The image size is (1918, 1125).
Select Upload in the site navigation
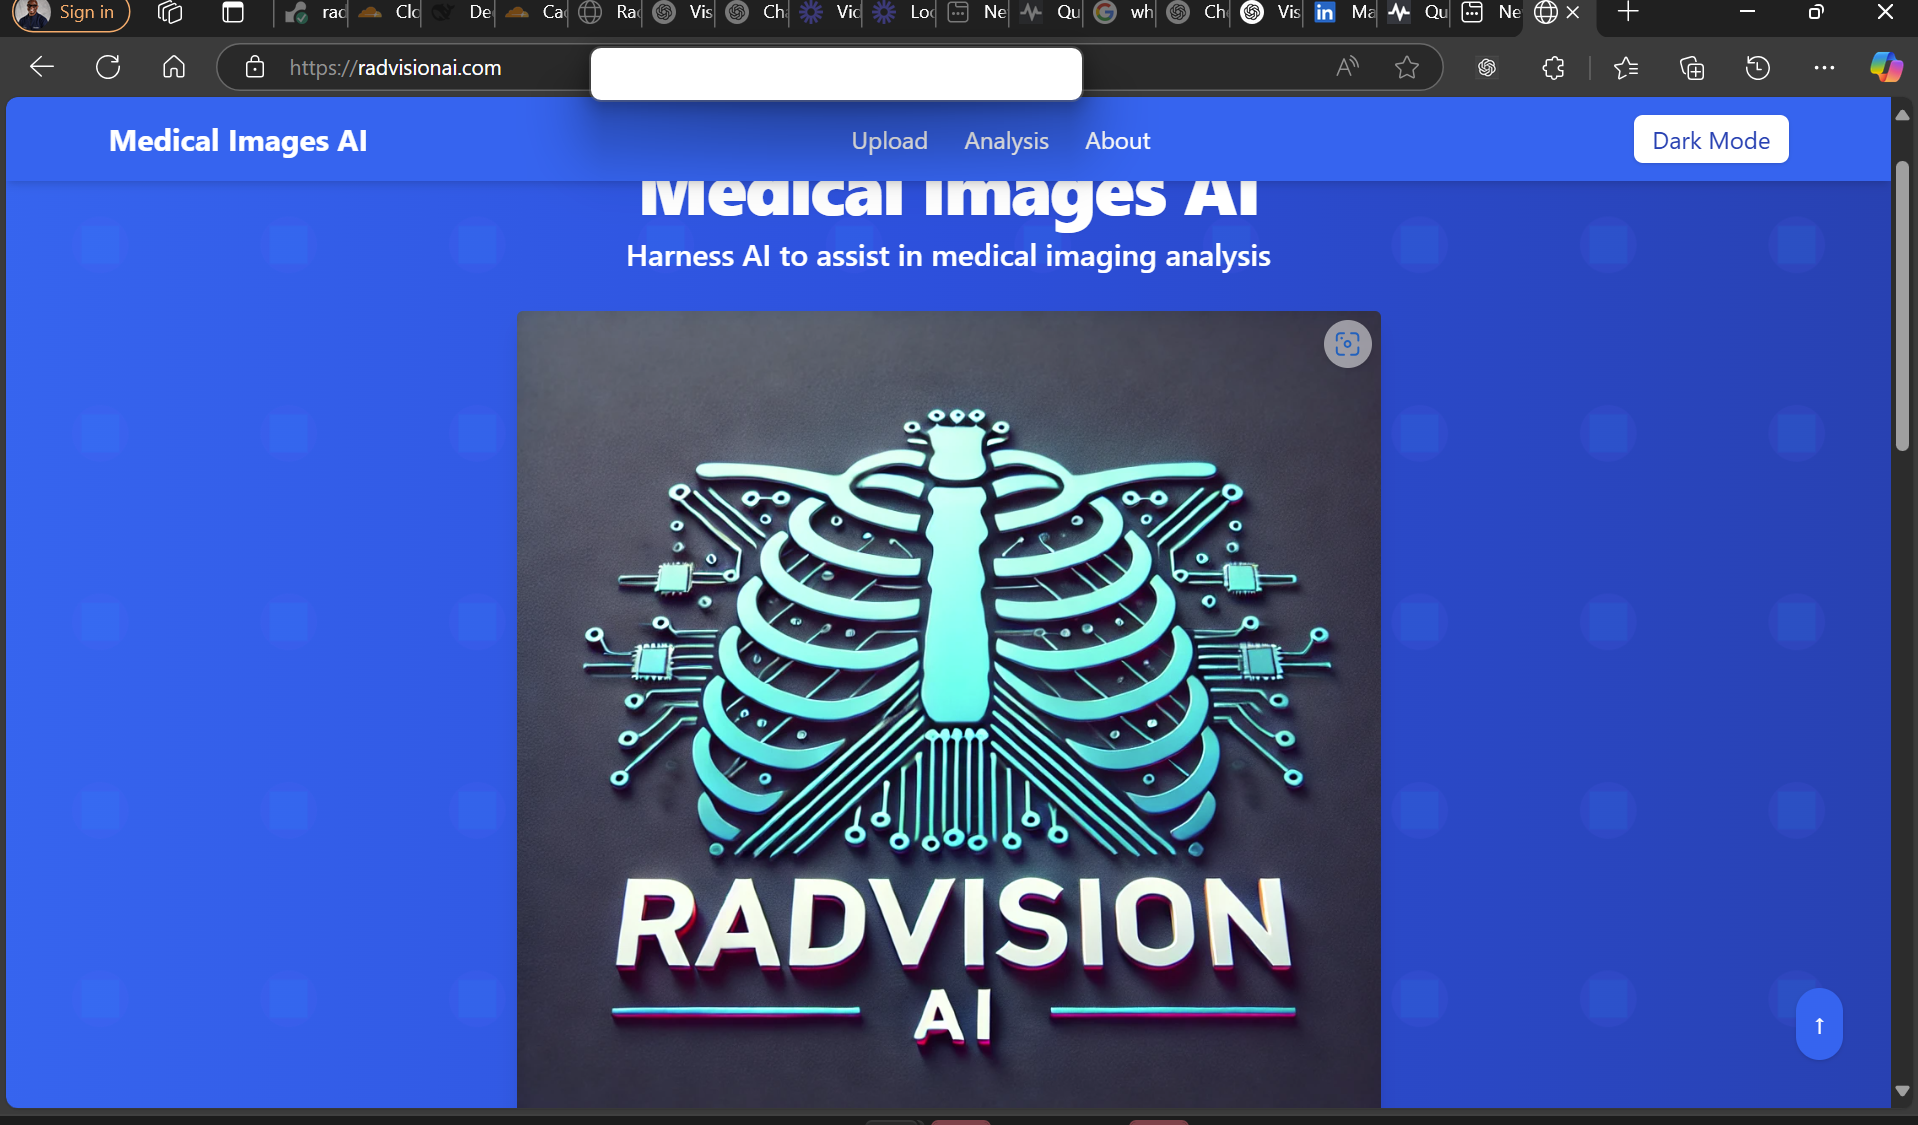click(x=889, y=140)
